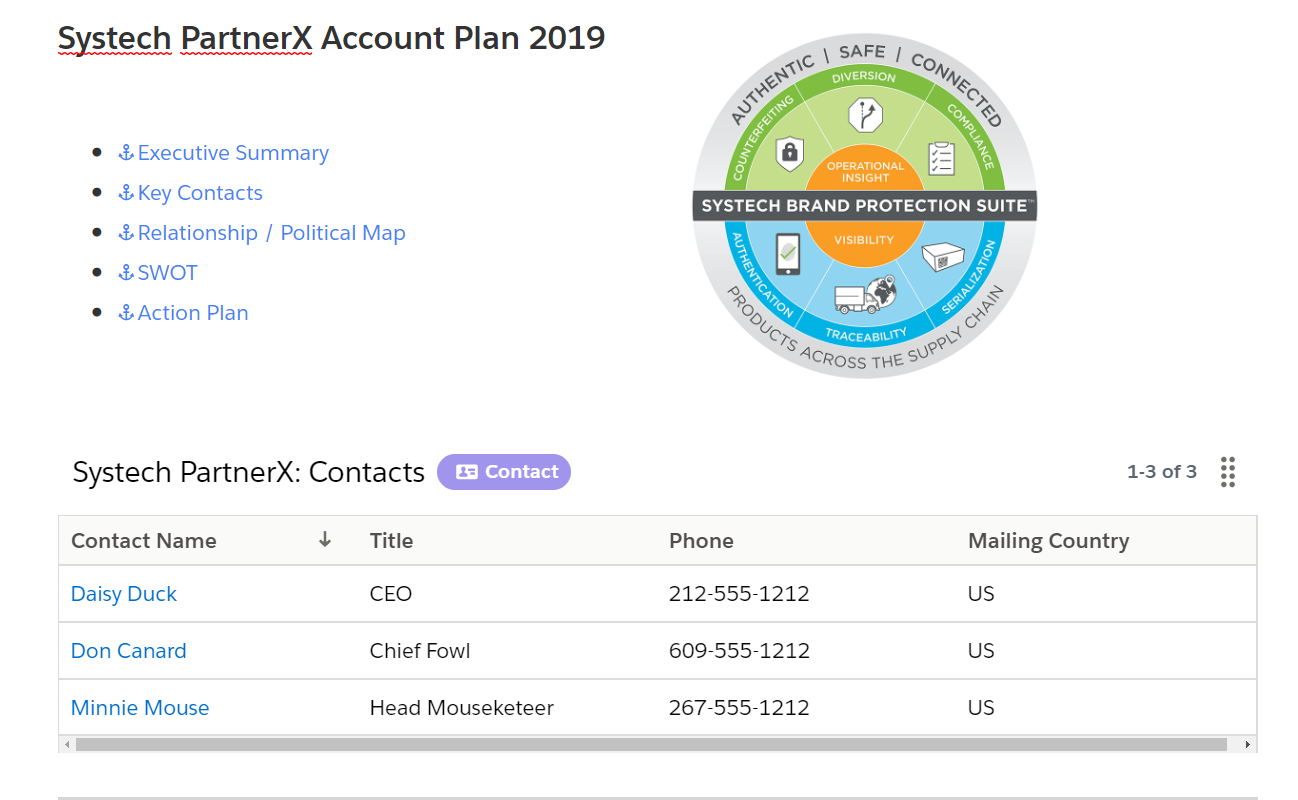Select phone number 212-555-1212
The width and height of the screenshot is (1298, 800).
739,594
